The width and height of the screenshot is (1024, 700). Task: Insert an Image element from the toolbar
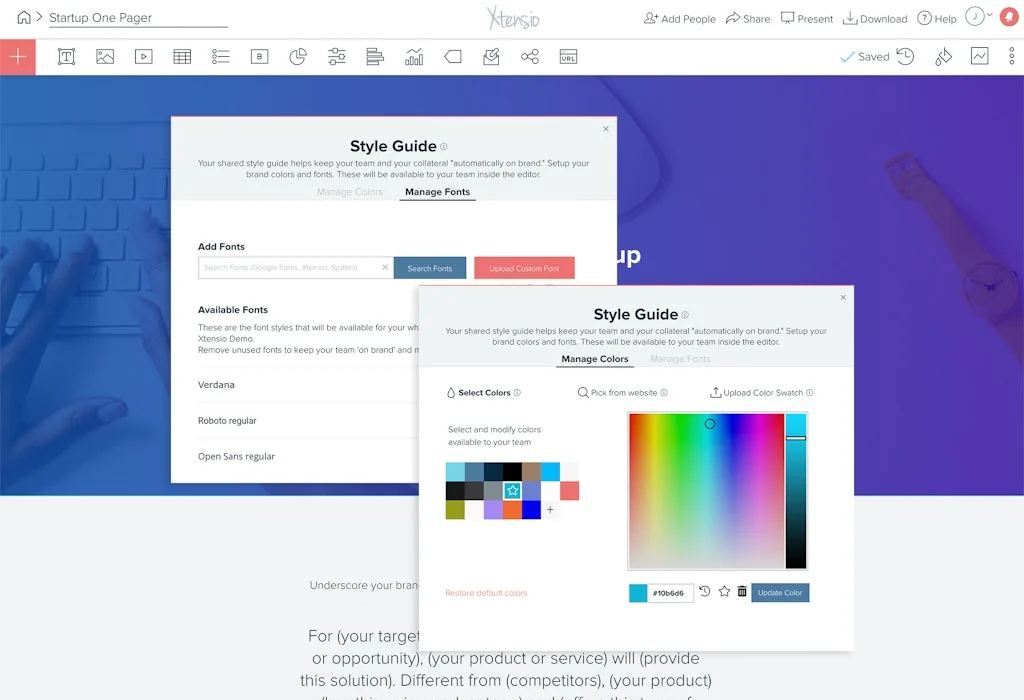pos(105,56)
